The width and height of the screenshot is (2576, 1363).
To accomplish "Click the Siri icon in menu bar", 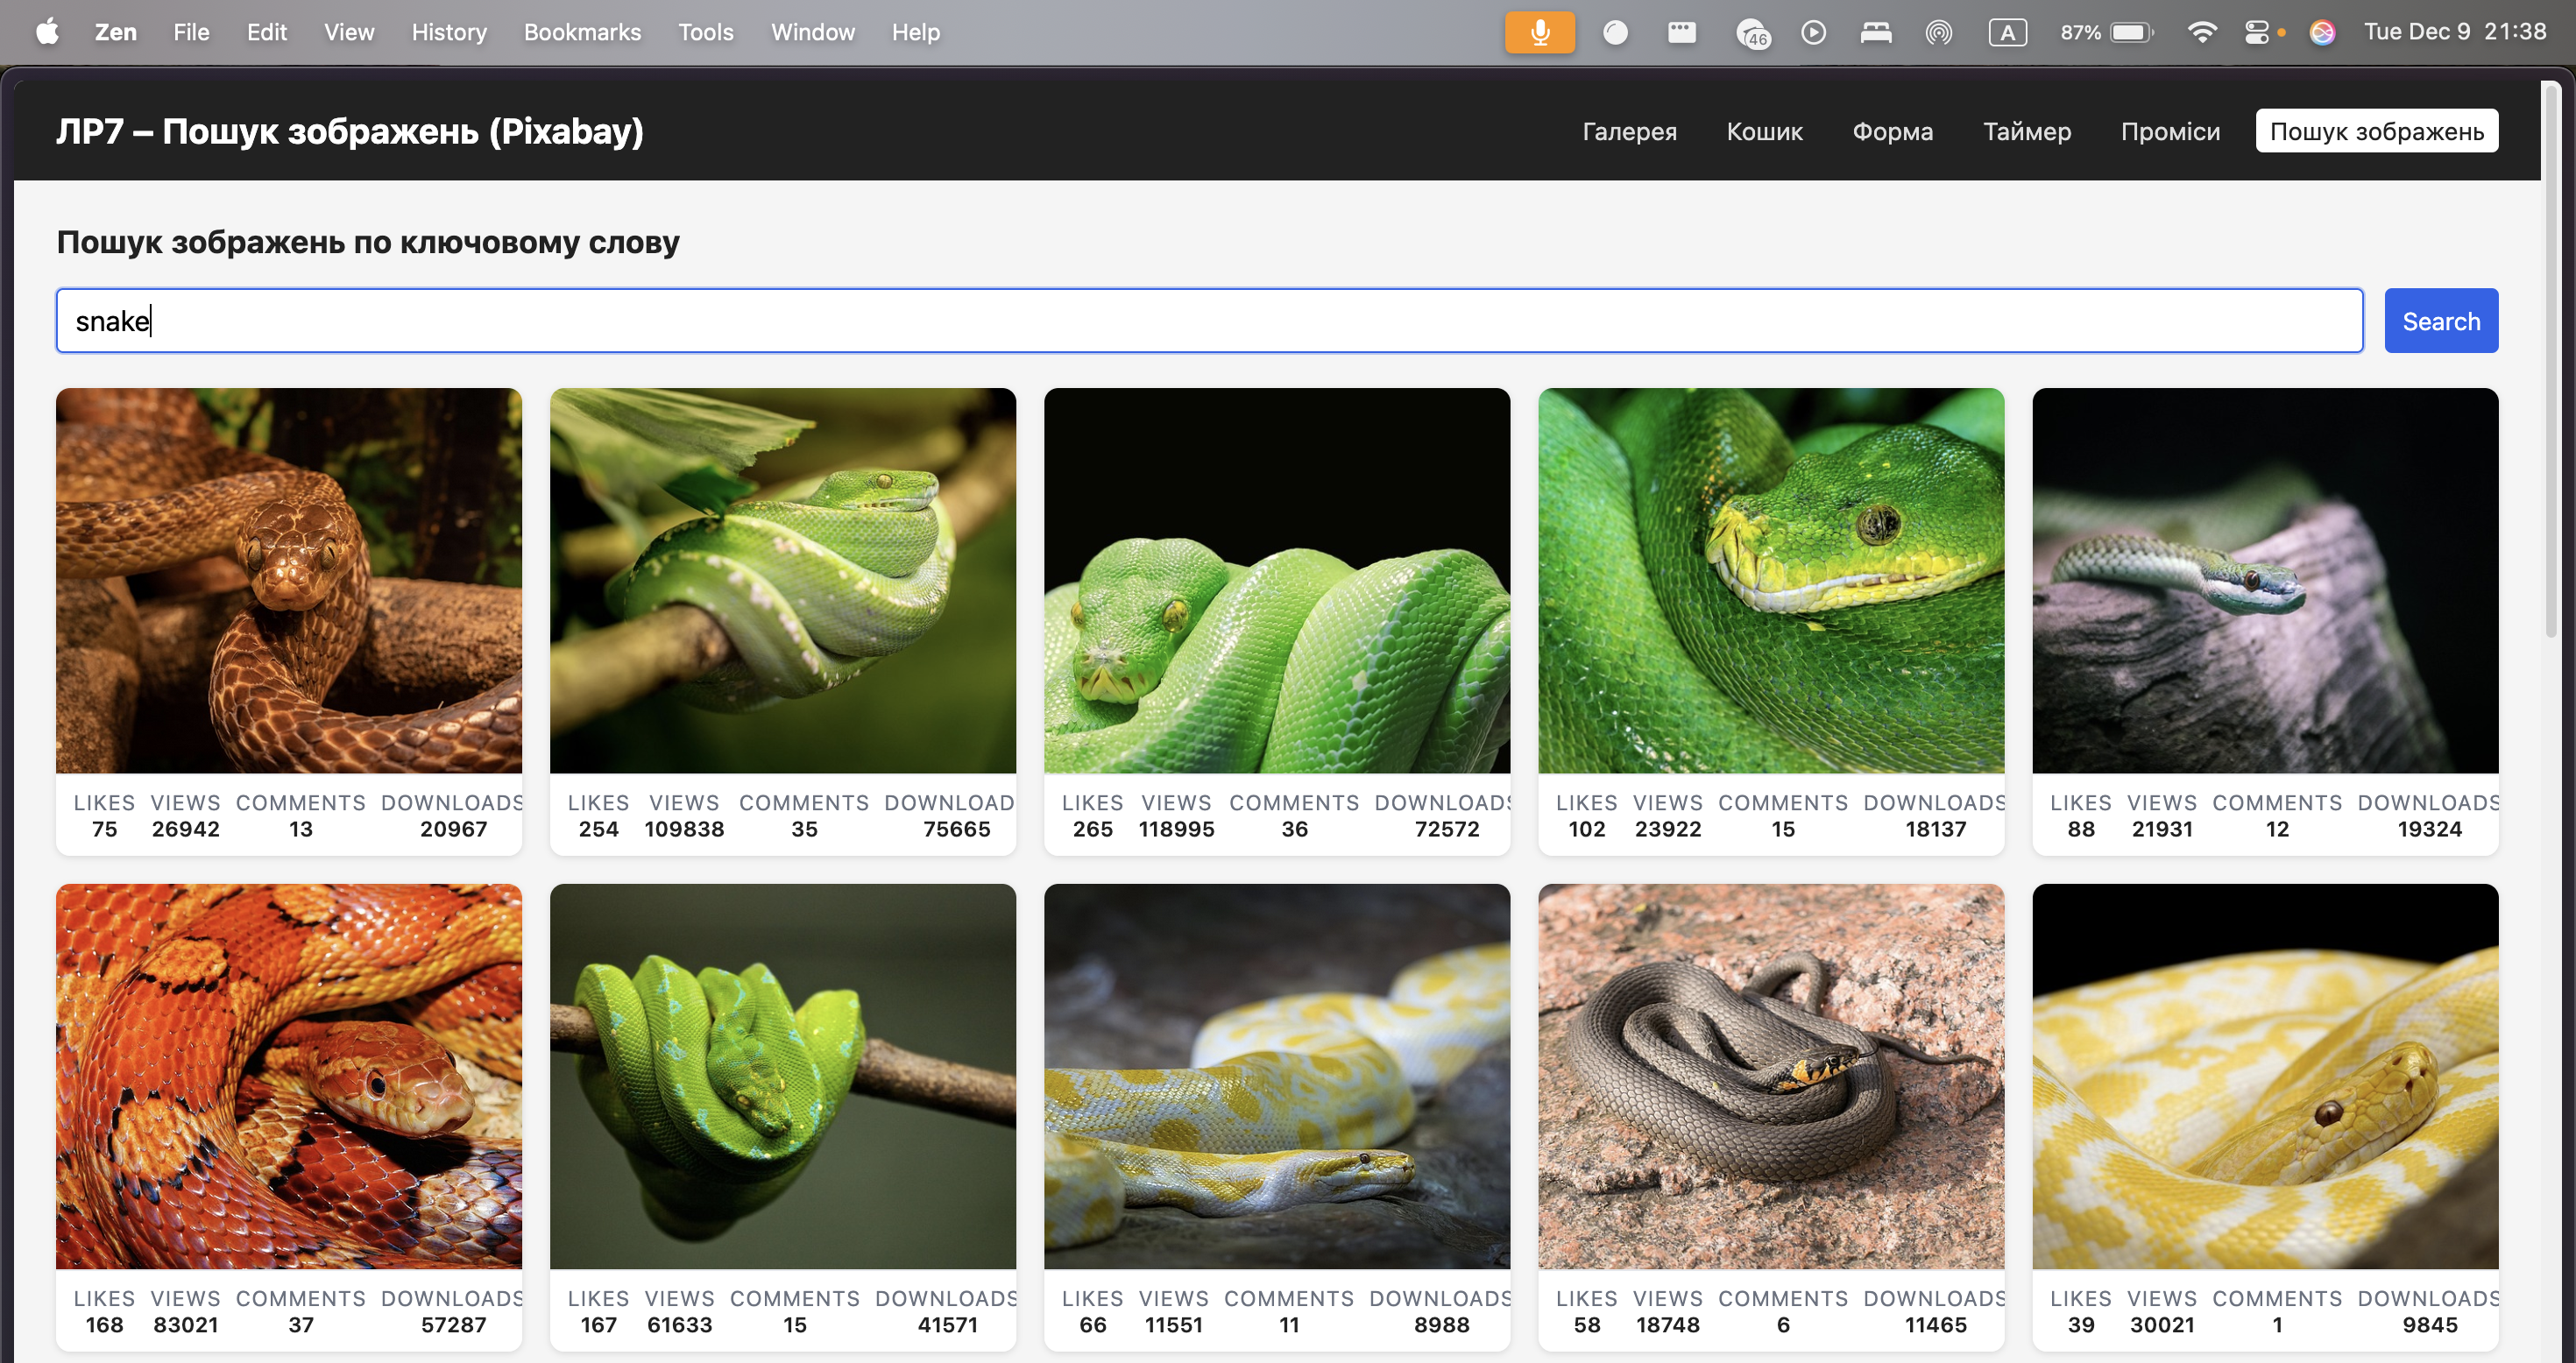I will coord(2322,32).
